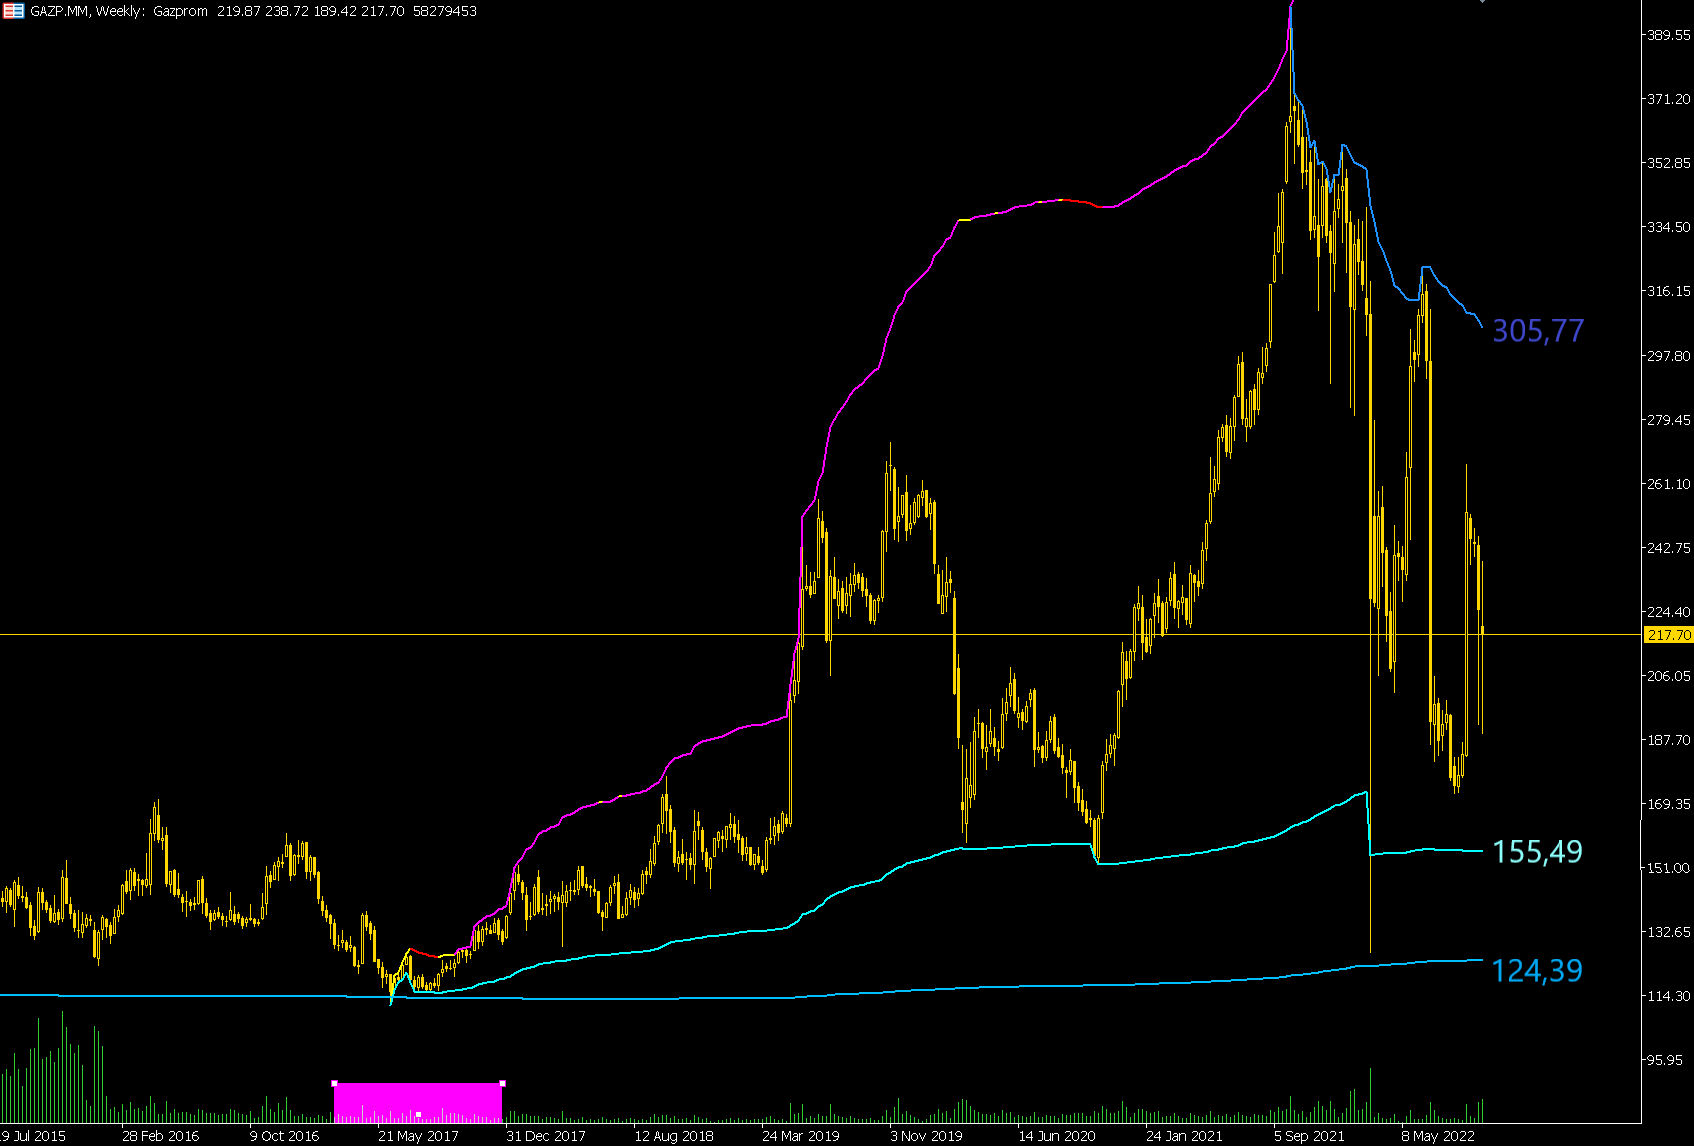This screenshot has height=1146, width=1694.
Task: Click the chart window icon beside GAZP.MM
Action: point(14,11)
